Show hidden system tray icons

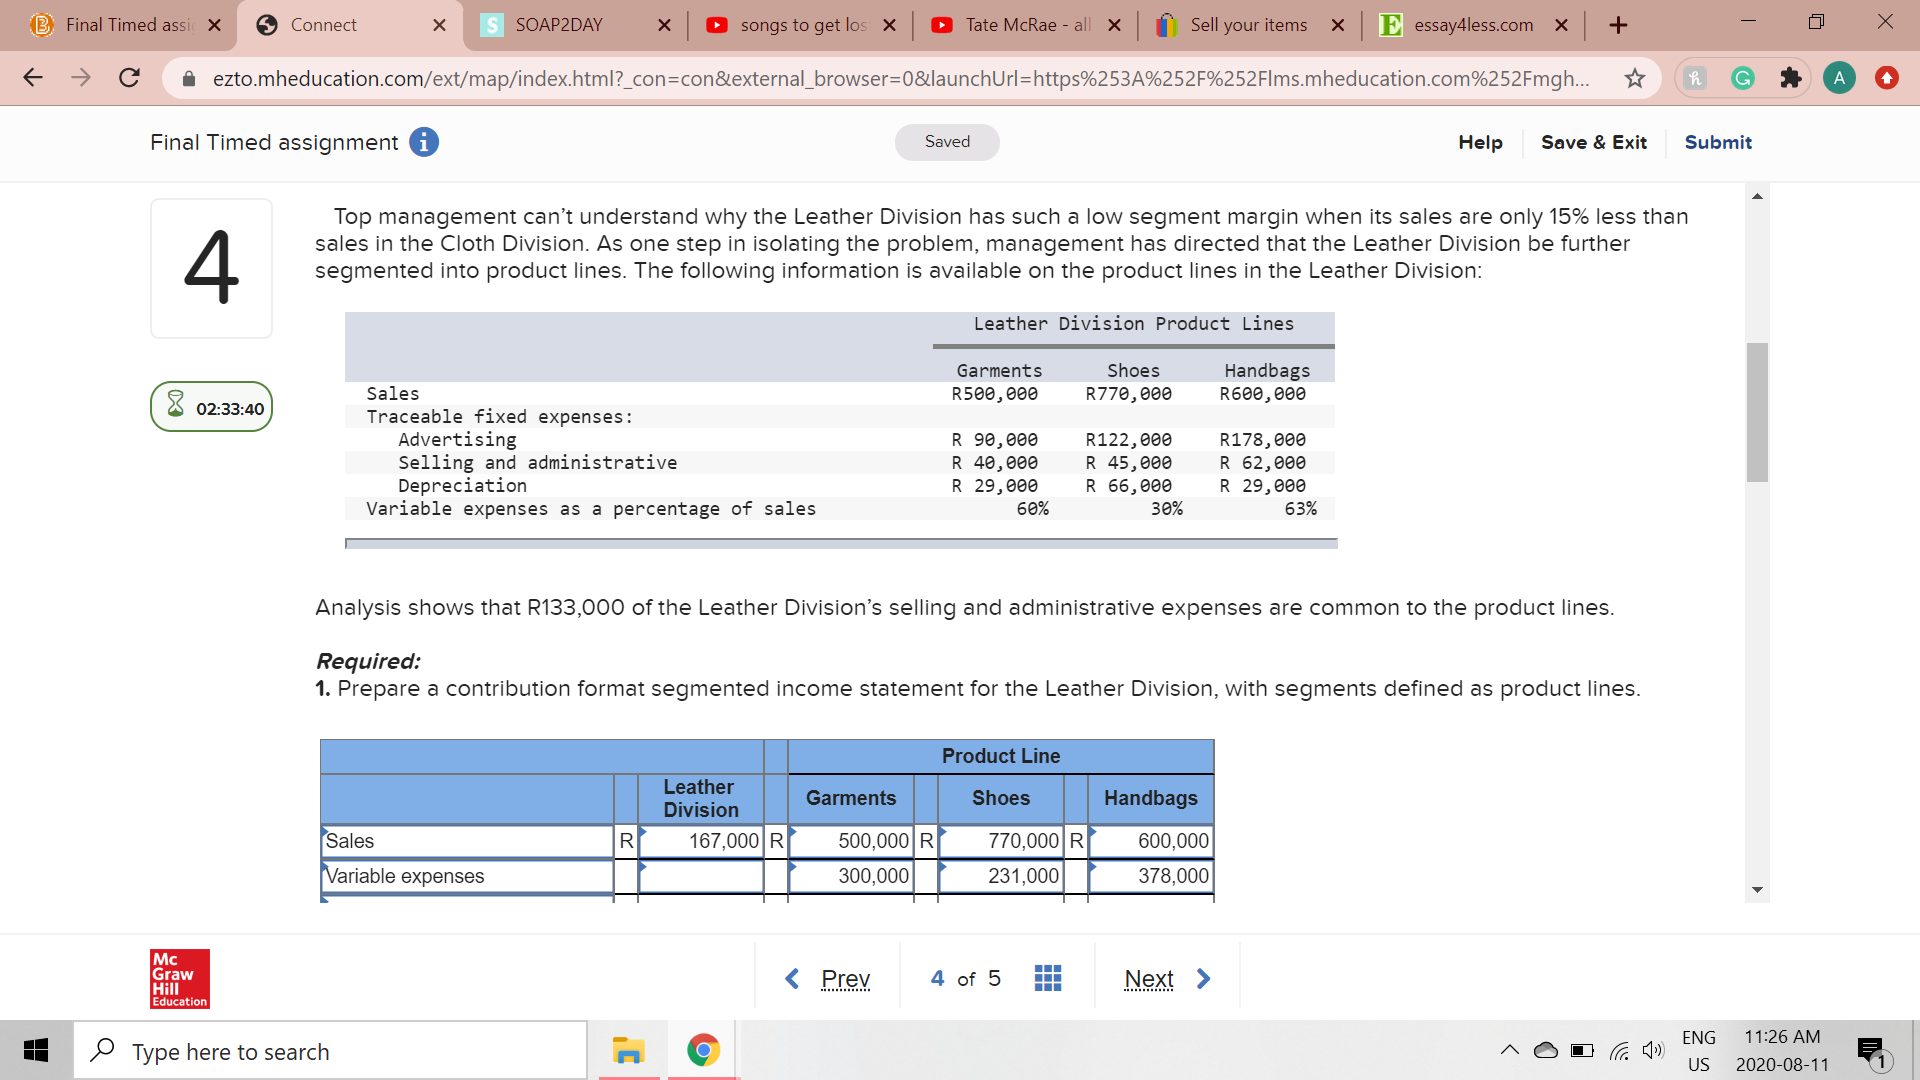pyautogui.click(x=1508, y=1050)
